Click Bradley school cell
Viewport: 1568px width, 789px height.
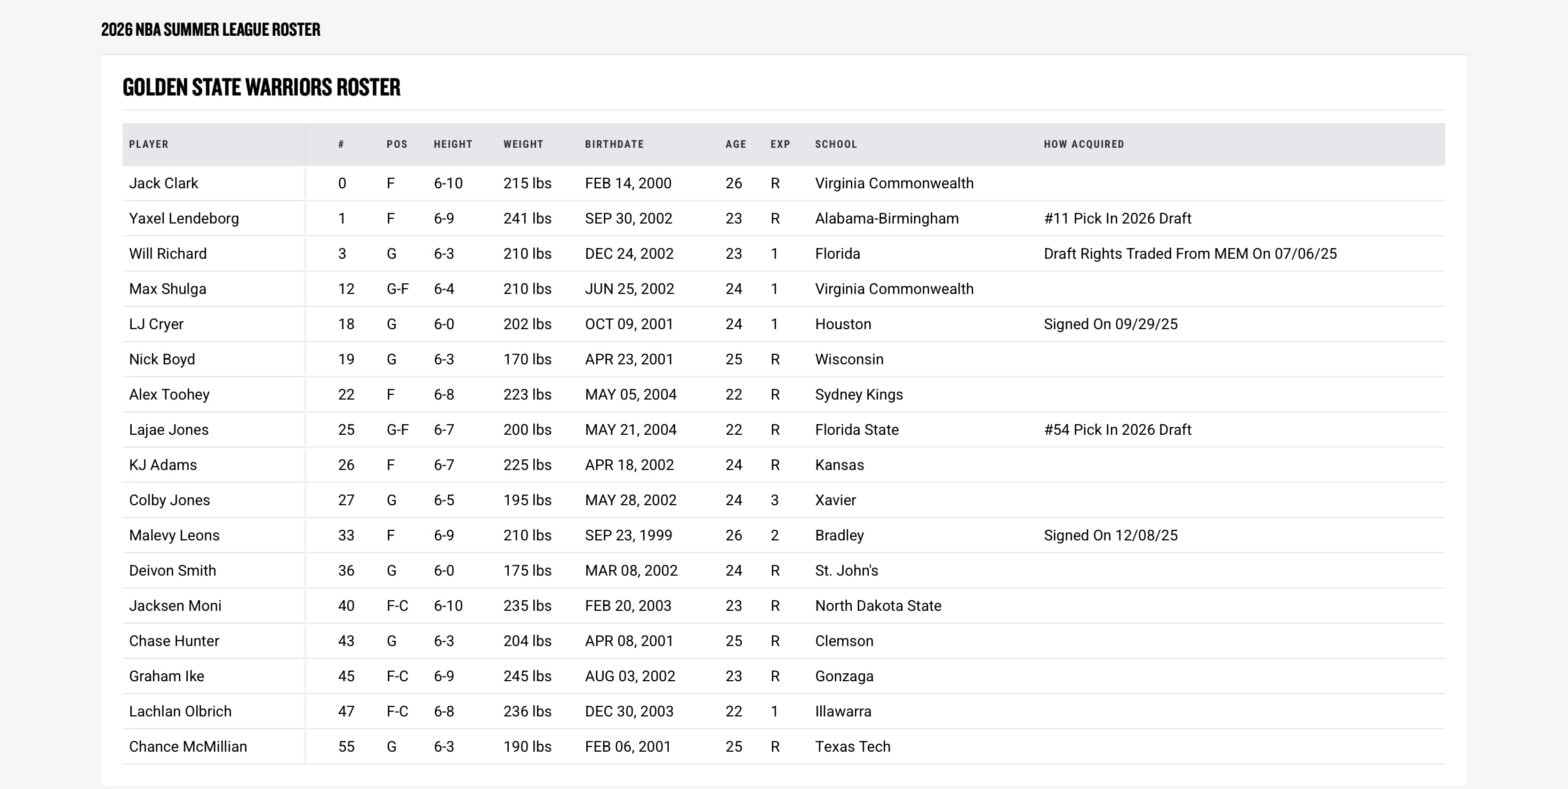[839, 535]
